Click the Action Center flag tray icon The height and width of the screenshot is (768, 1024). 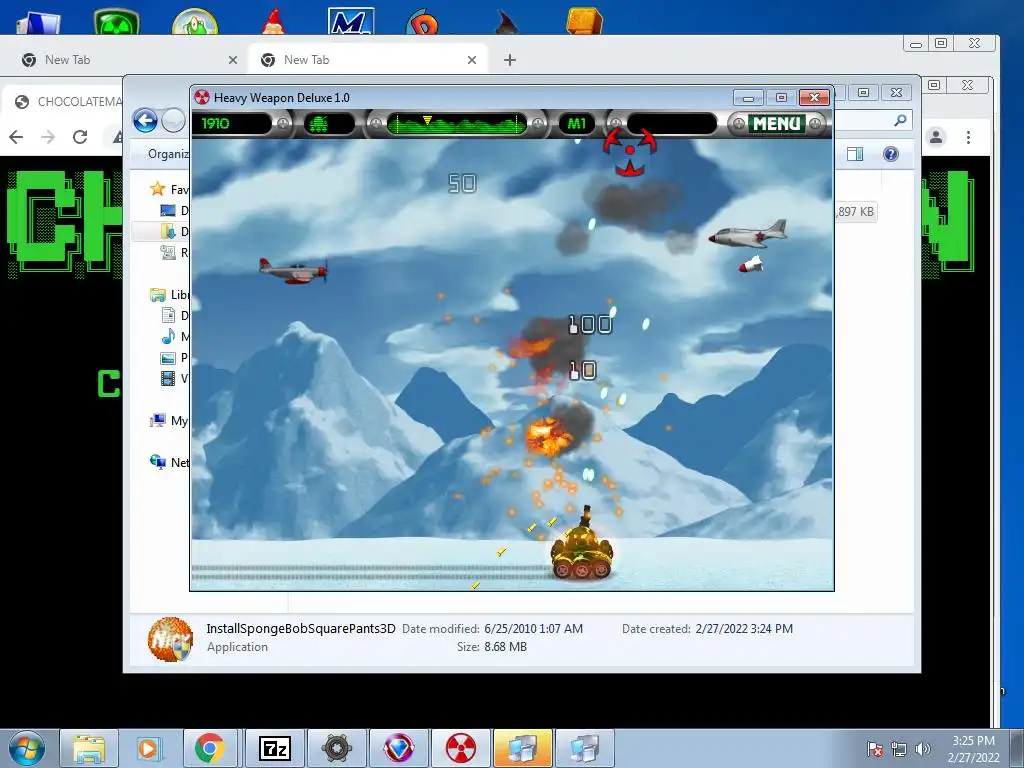(x=874, y=749)
